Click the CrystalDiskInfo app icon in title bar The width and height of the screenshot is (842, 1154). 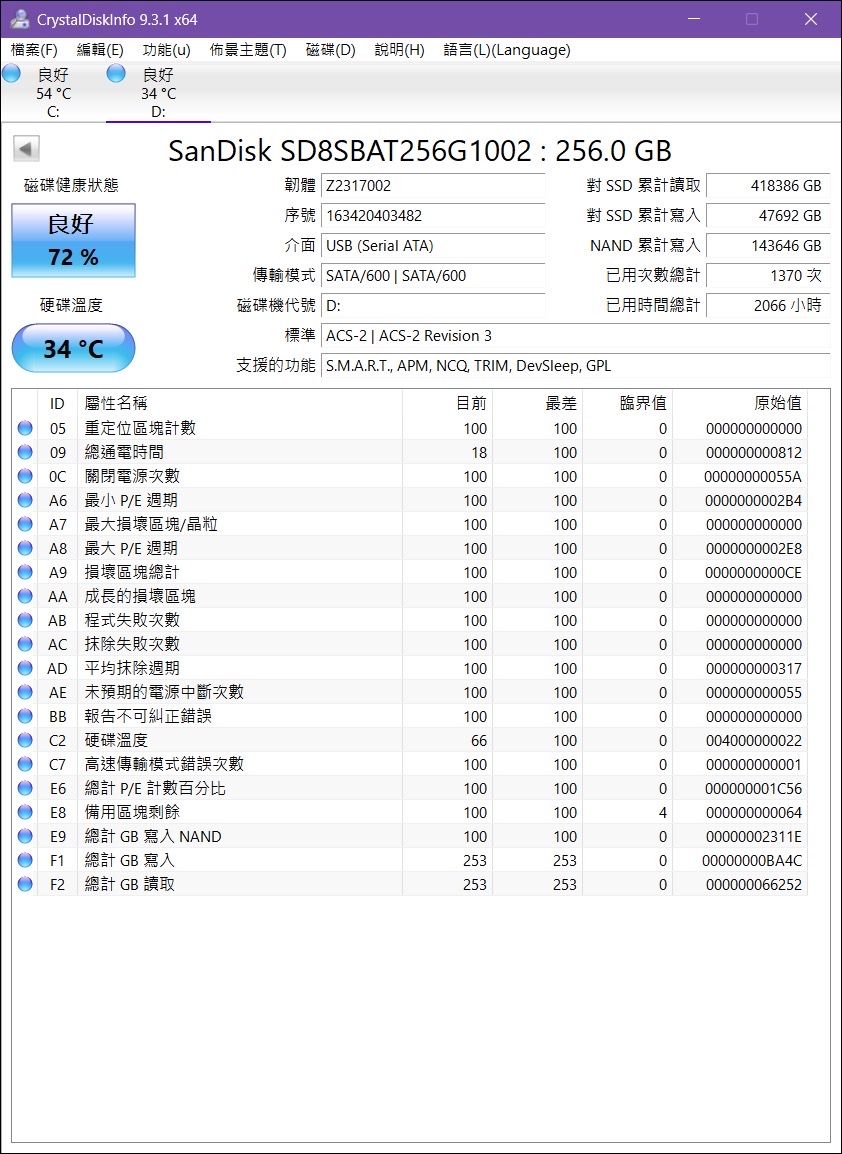(19, 20)
